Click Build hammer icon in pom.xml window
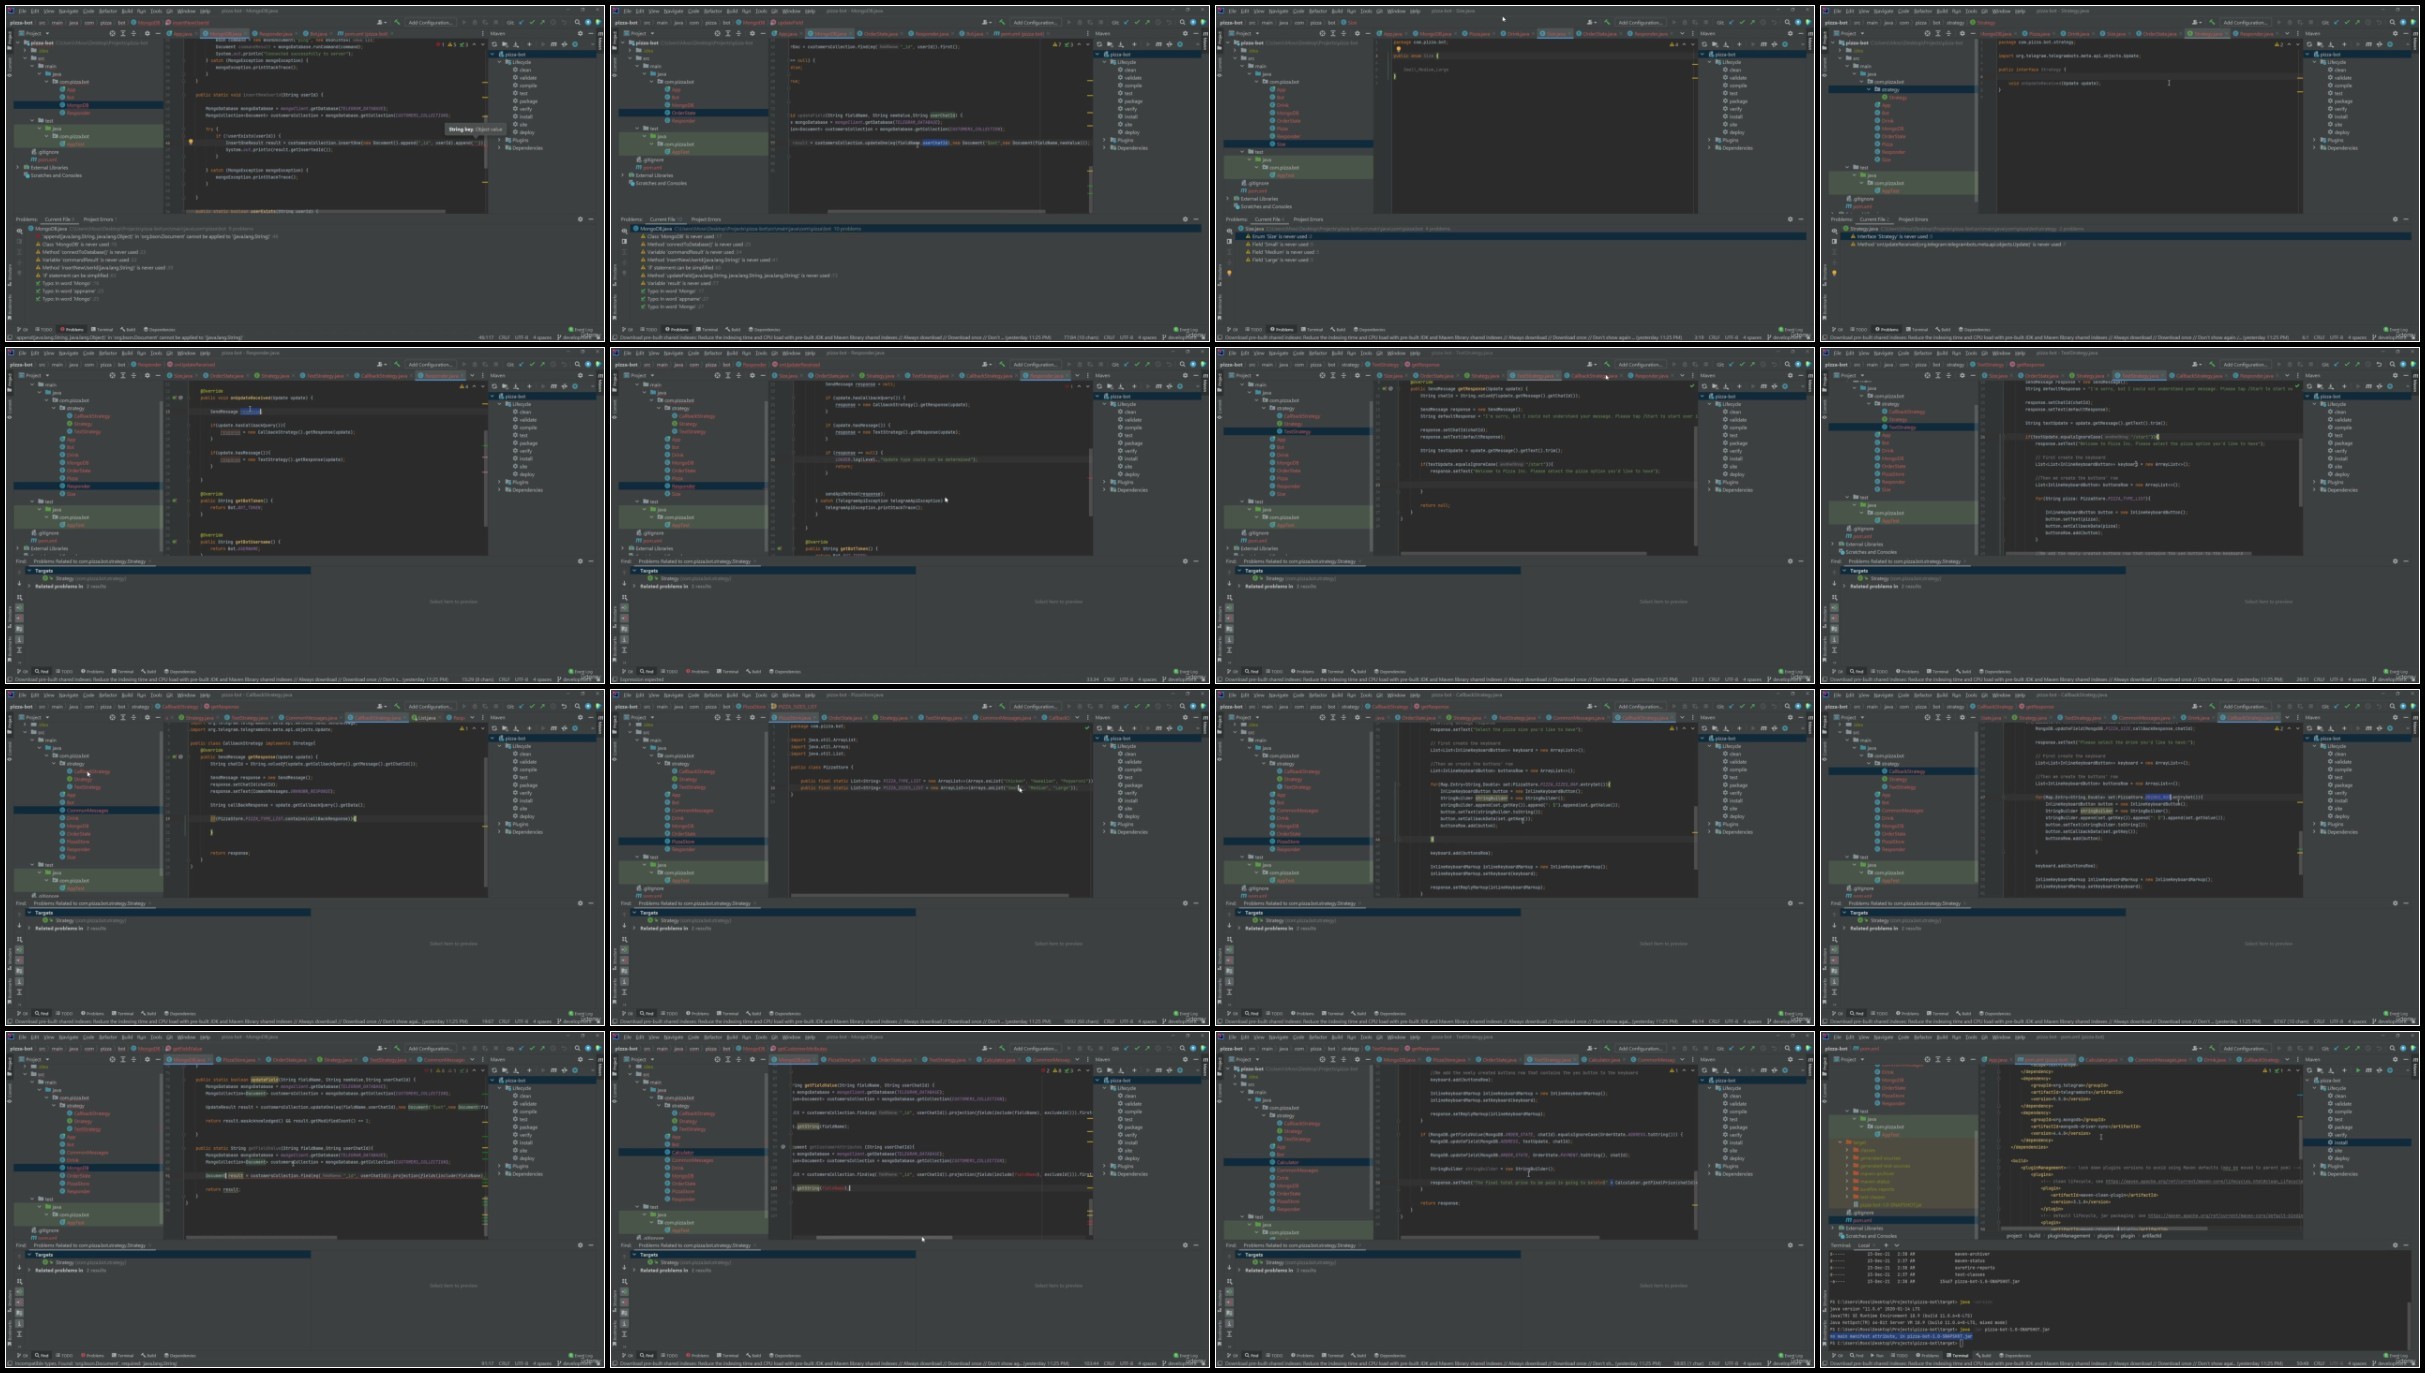The width and height of the screenshot is (2425, 1373). point(2212,1048)
